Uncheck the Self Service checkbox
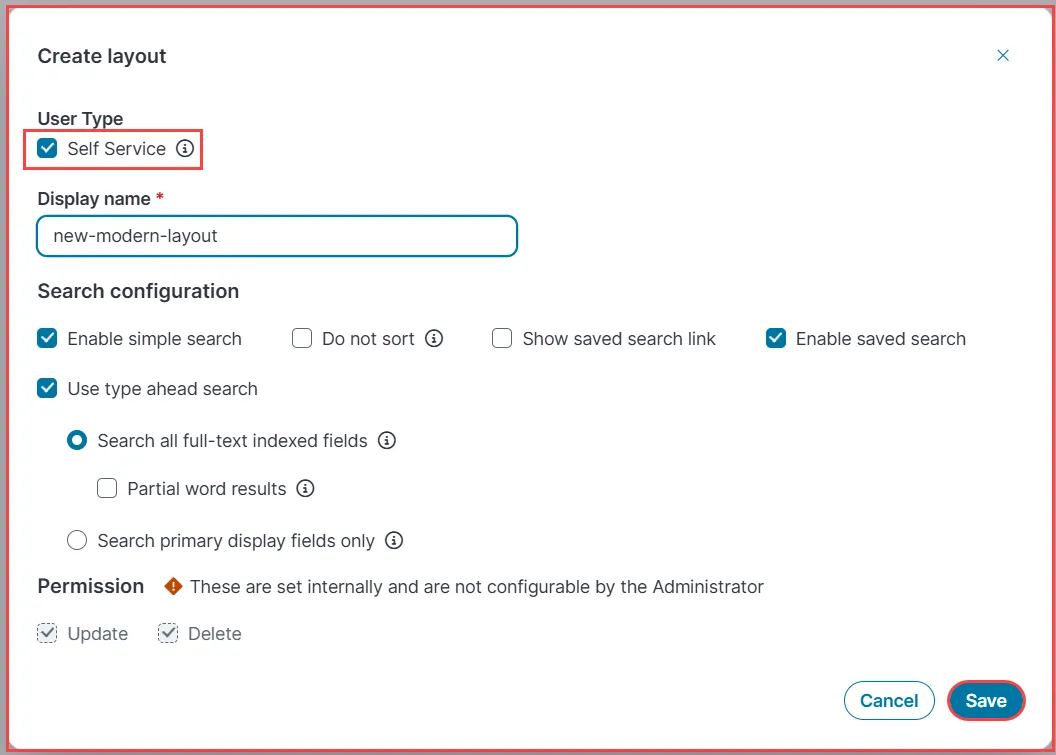The height and width of the screenshot is (755, 1056). 47,148
